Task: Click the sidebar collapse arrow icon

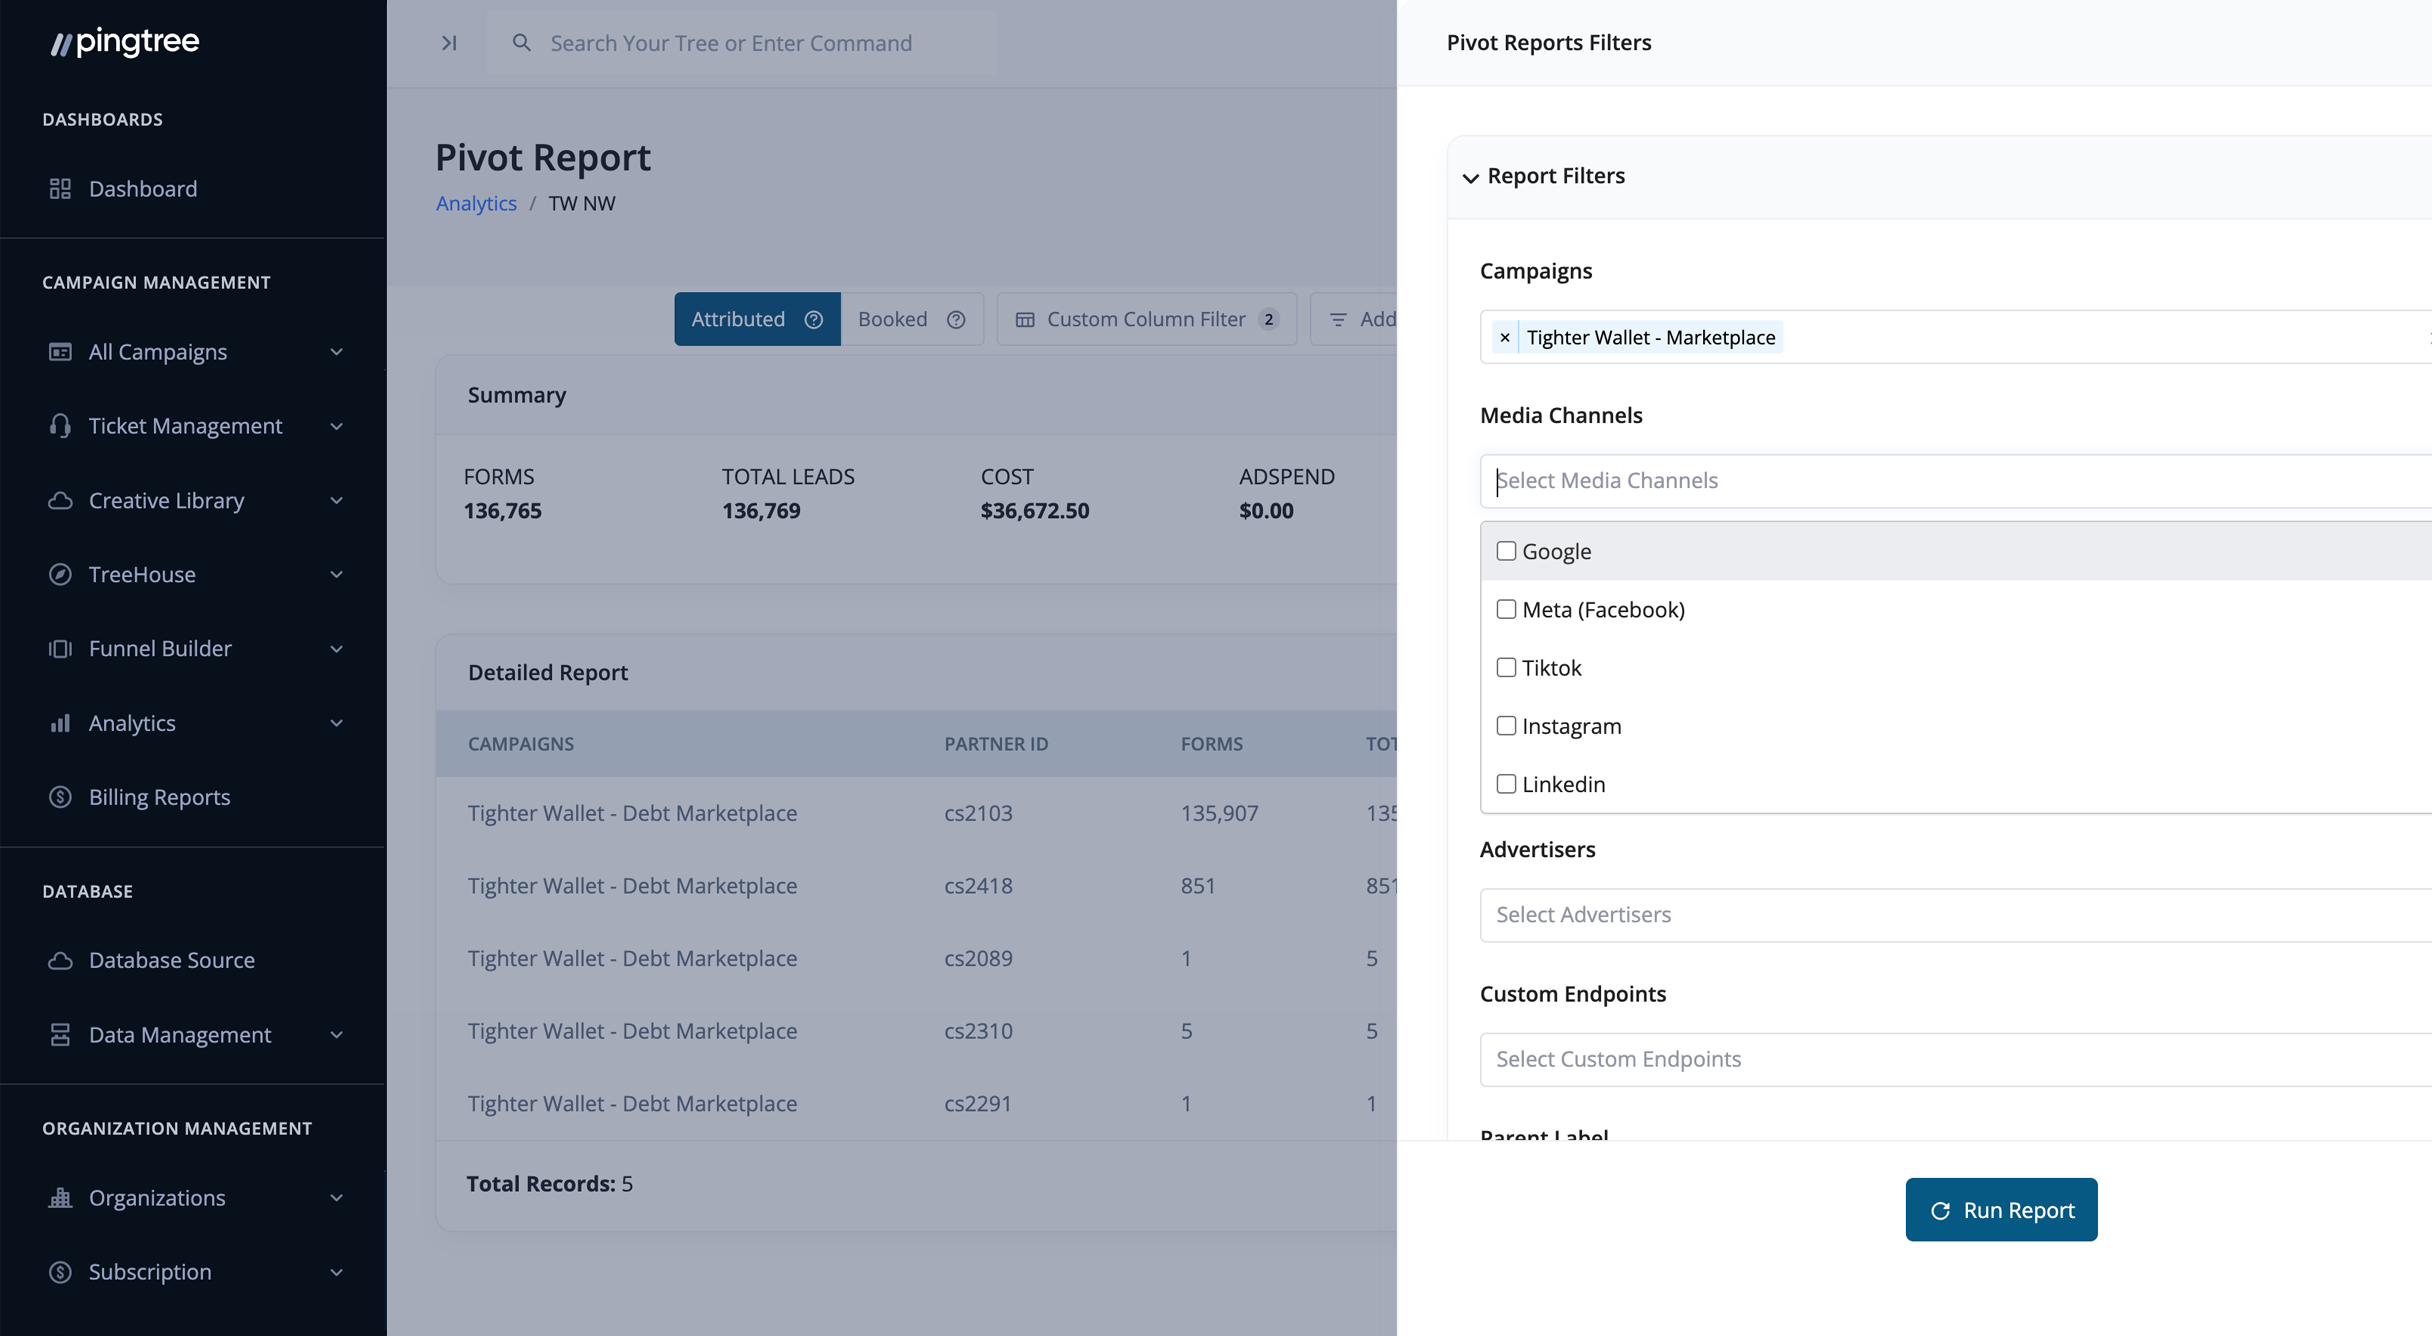Action: pos(449,43)
